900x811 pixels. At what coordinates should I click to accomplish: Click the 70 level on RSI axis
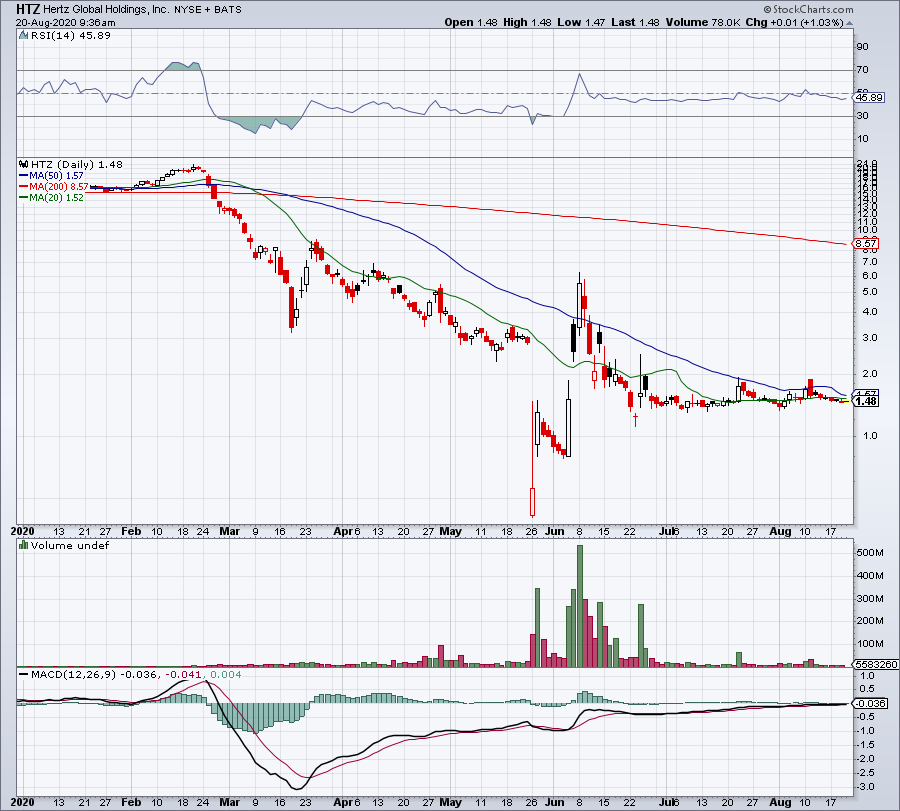[x=862, y=70]
